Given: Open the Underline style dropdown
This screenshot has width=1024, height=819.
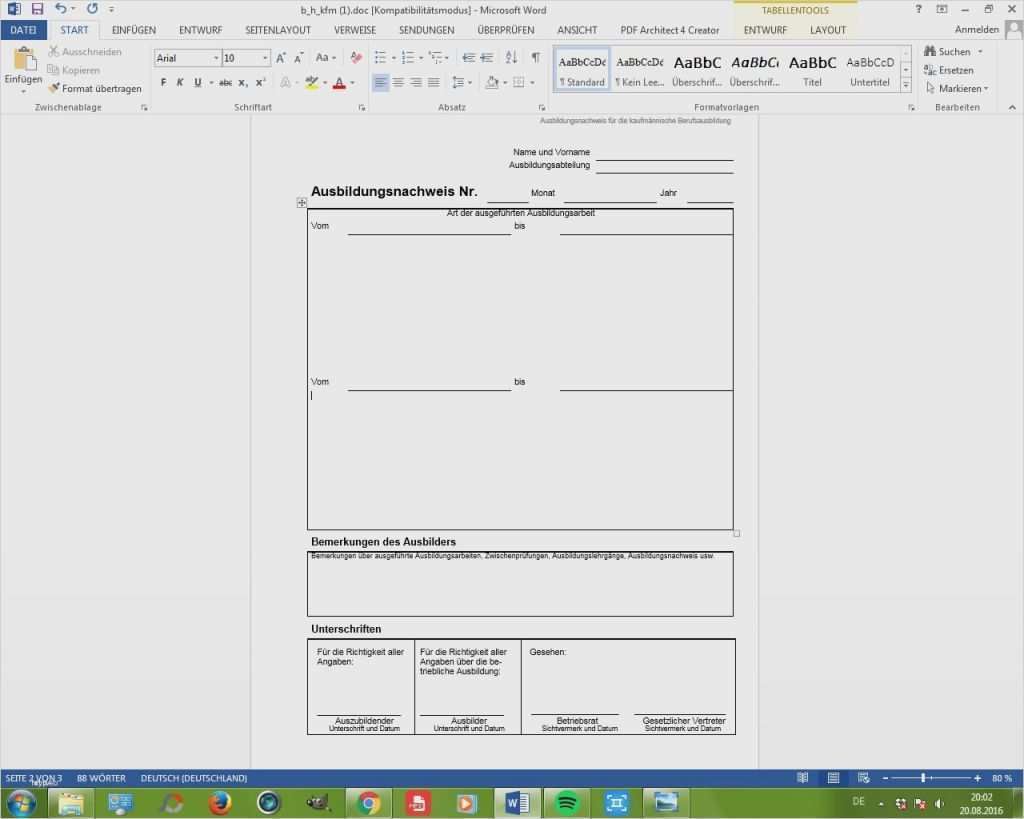Looking at the screenshot, I should 210,81.
